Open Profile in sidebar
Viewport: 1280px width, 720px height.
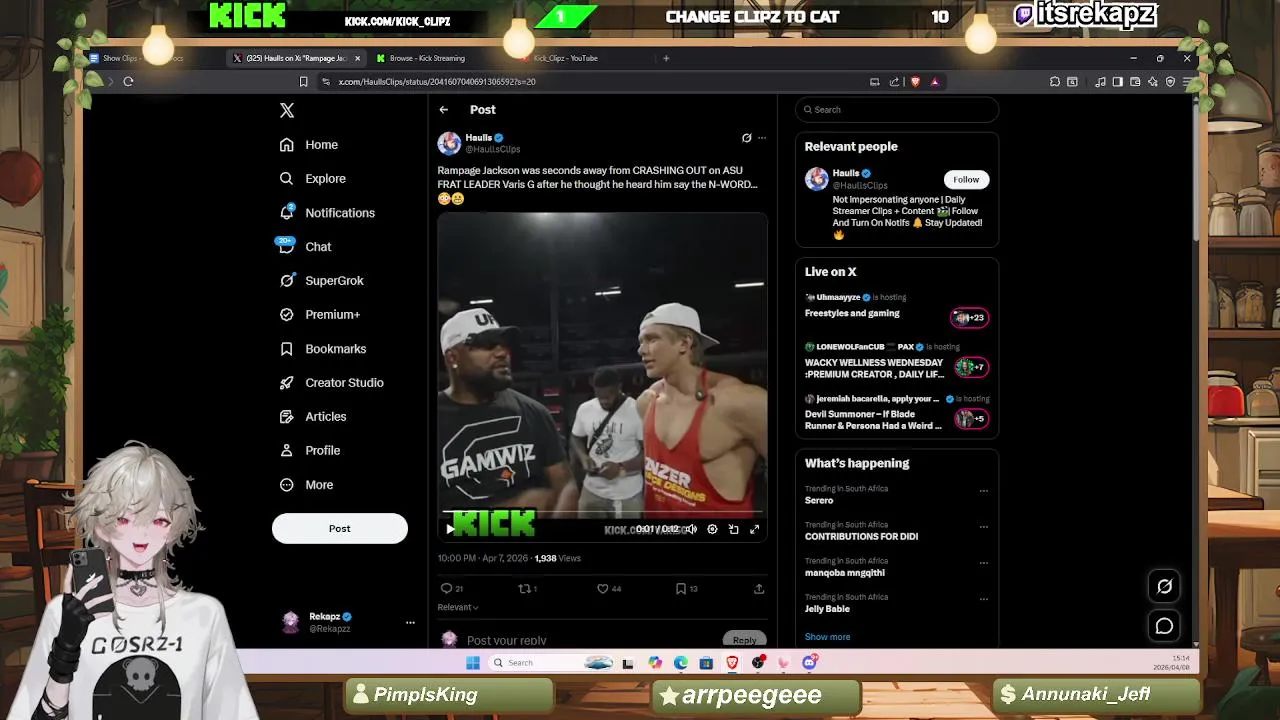(310, 451)
